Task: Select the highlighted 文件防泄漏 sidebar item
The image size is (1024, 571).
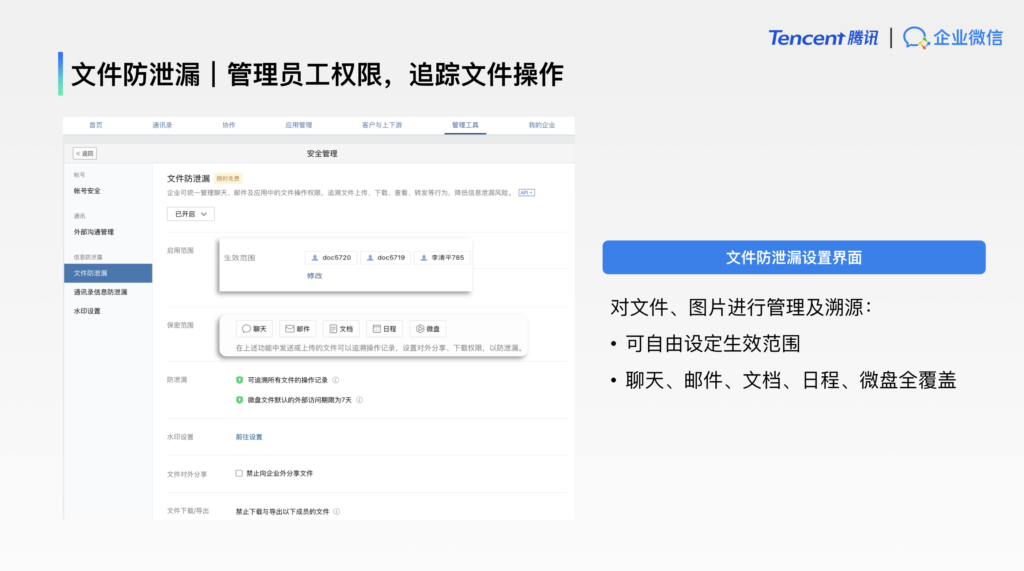Action: pyautogui.click(x=108, y=273)
